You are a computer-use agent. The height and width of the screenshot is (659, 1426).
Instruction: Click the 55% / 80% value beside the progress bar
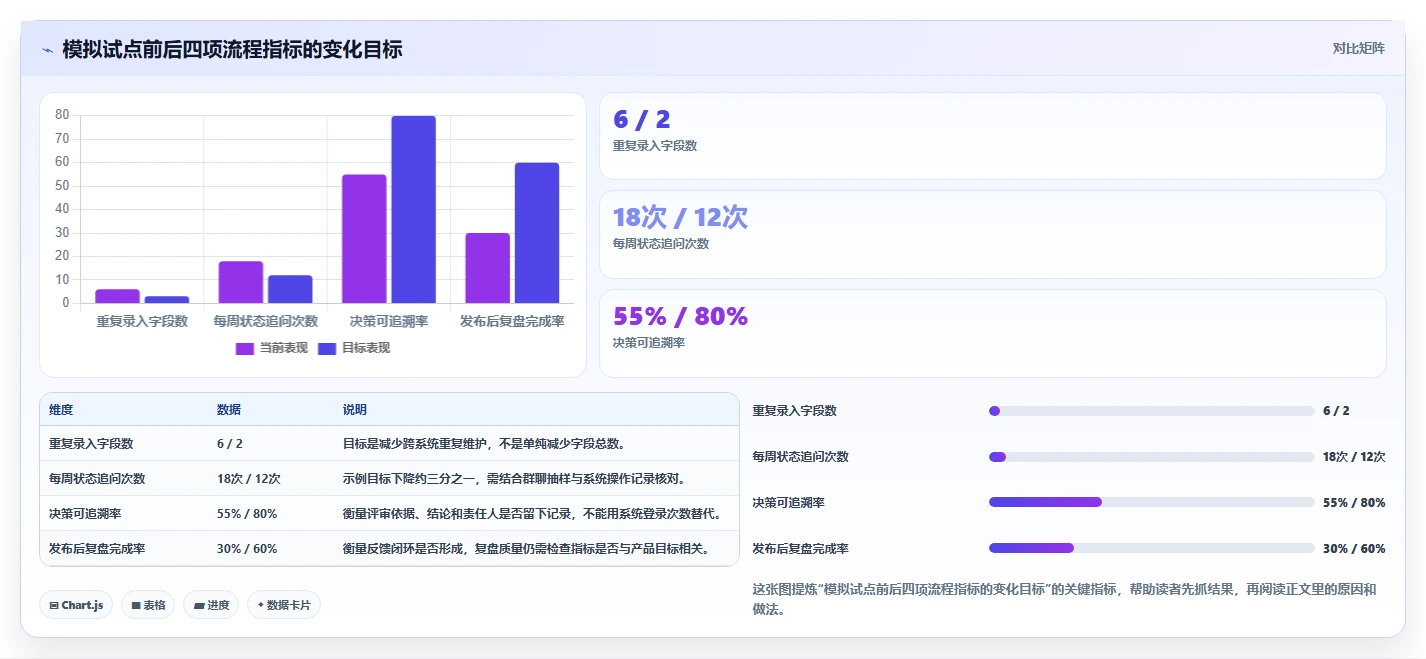pyautogui.click(x=1354, y=503)
